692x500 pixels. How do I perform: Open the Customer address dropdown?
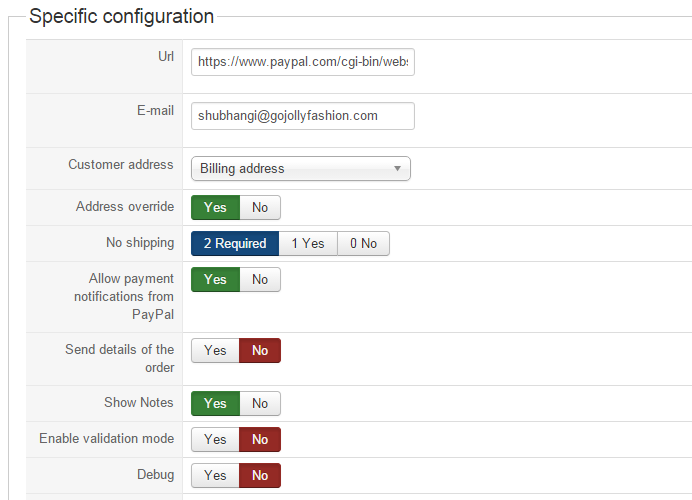[300, 169]
